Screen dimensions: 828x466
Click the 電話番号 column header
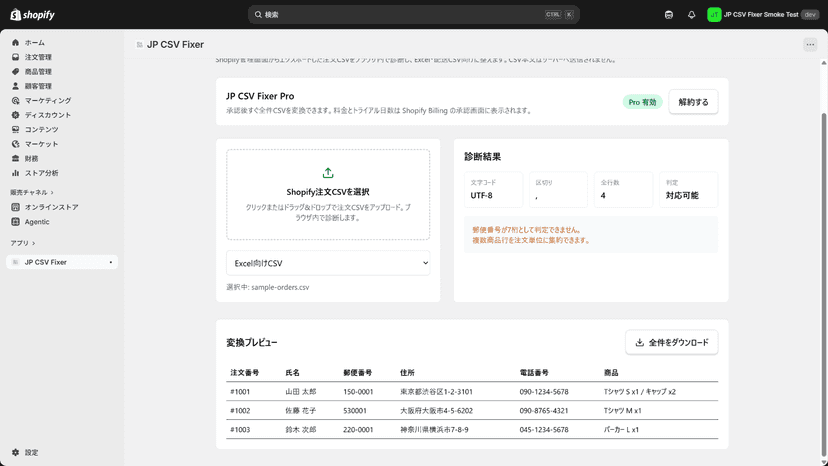[x=534, y=373]
